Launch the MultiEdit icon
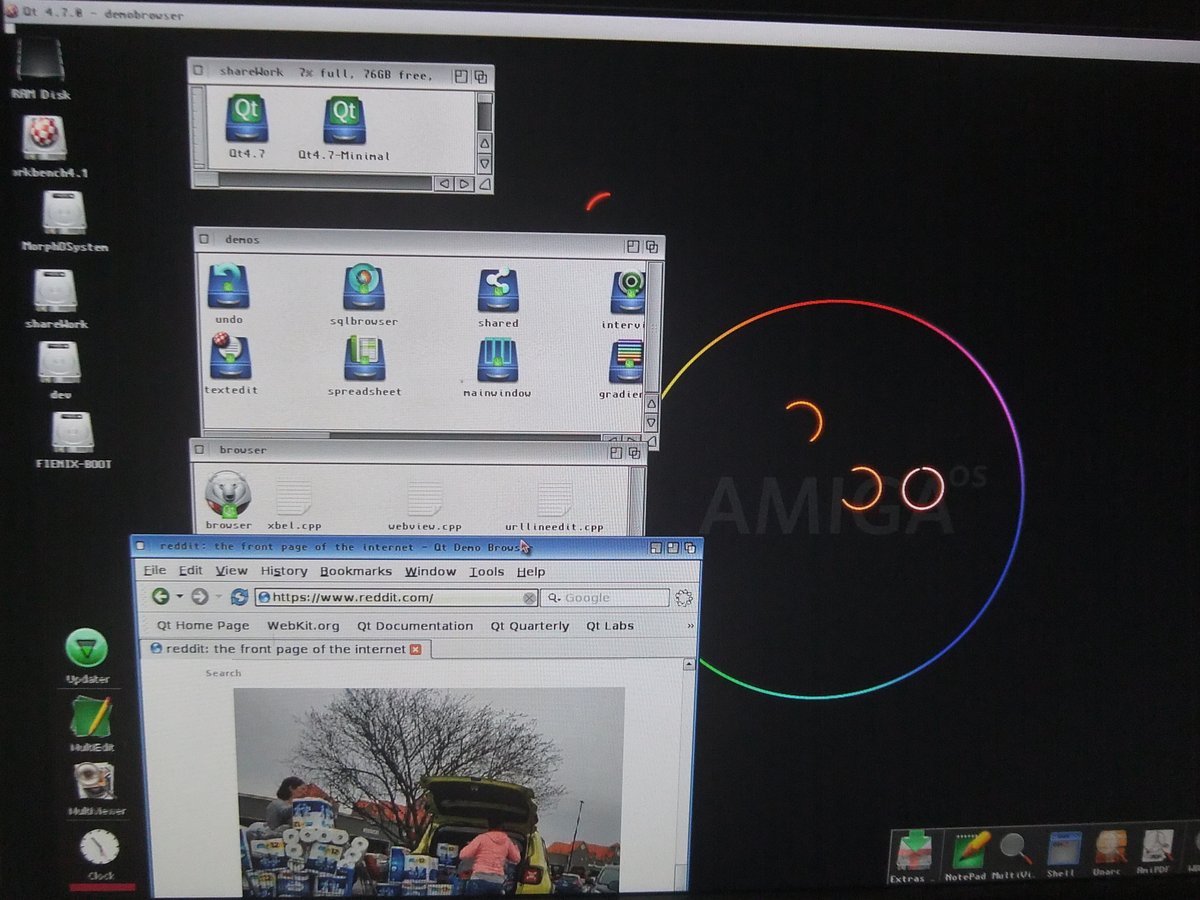Viewport: 1200px width, 900px height. (x=91, y=717)
